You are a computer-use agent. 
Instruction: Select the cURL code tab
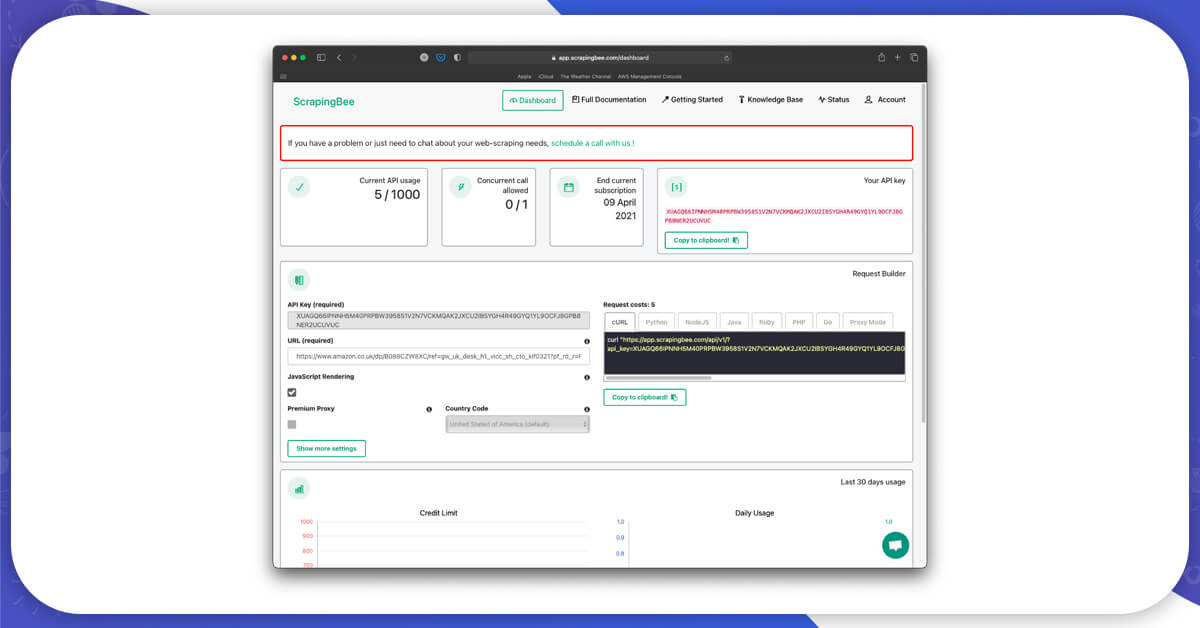click(619, 322)
